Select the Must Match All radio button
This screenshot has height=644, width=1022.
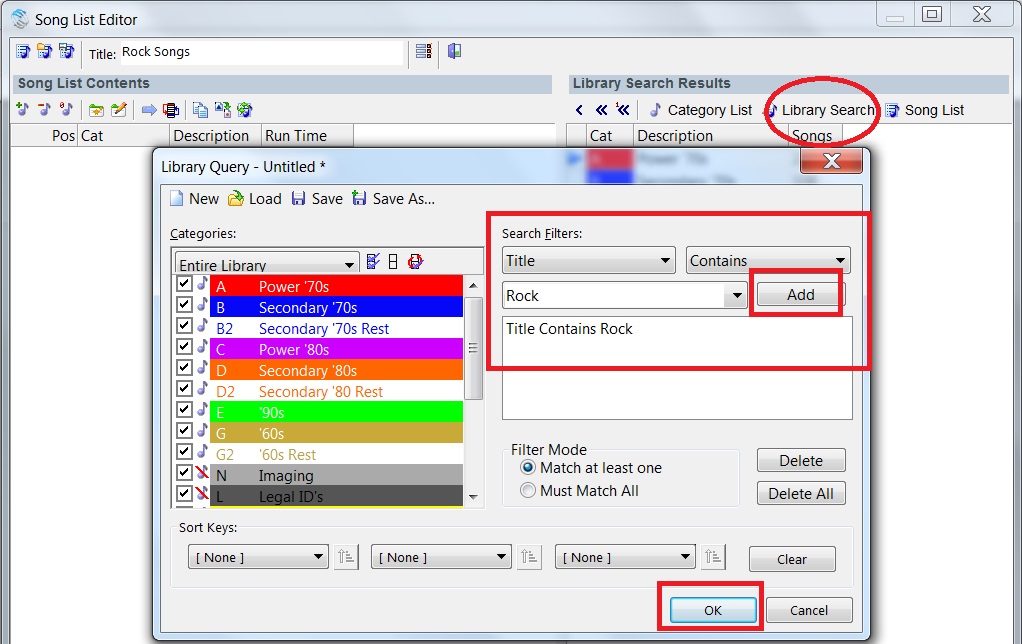529,491
